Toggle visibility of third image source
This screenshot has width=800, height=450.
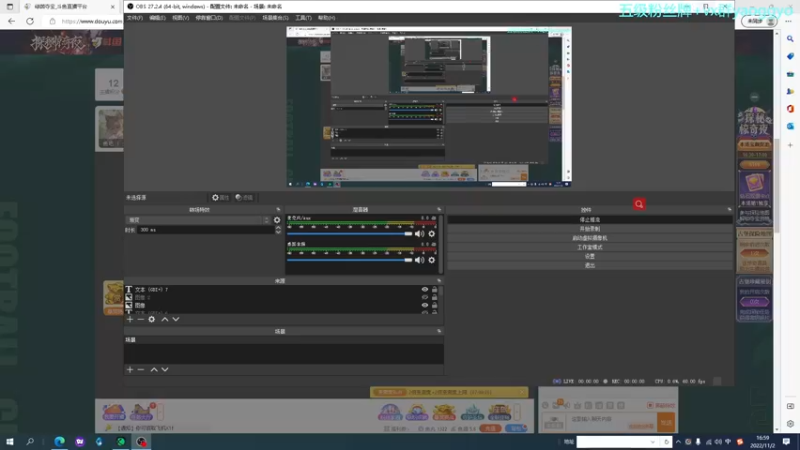pyautogui.click(x=424, y=305)
